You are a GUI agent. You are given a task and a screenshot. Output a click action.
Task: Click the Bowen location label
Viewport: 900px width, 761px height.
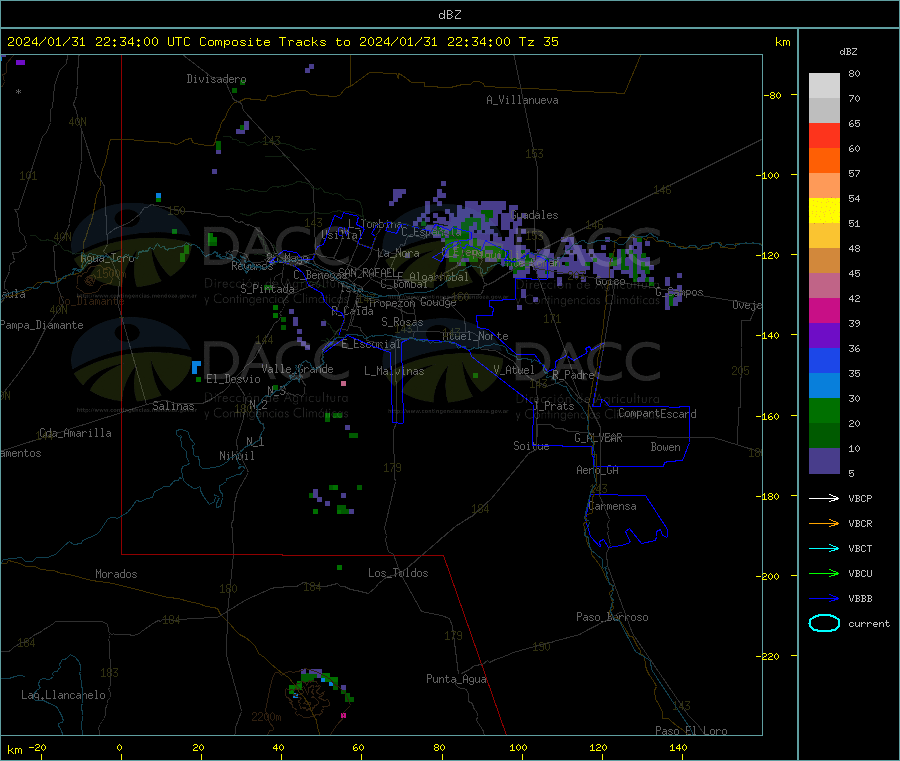coord(665,447)
